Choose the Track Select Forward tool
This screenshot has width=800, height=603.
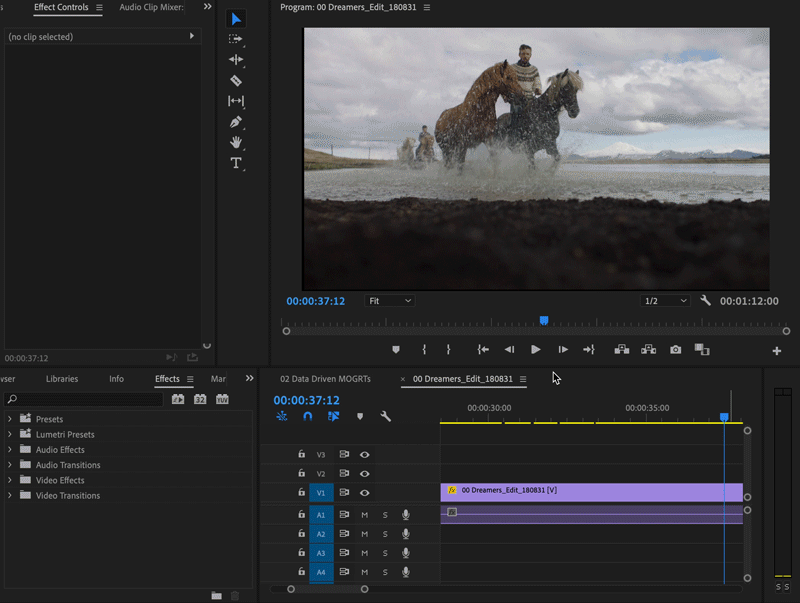pos(236,39)
